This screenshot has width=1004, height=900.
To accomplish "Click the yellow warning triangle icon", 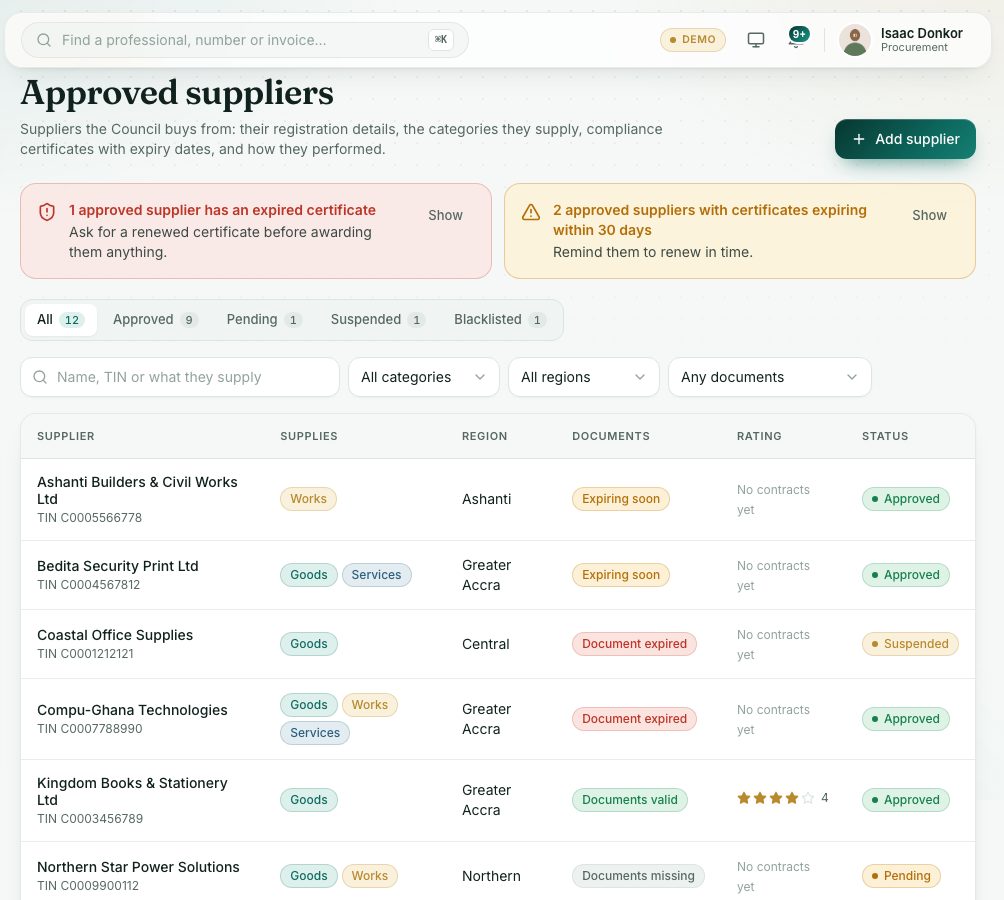I will pos(531,212).
